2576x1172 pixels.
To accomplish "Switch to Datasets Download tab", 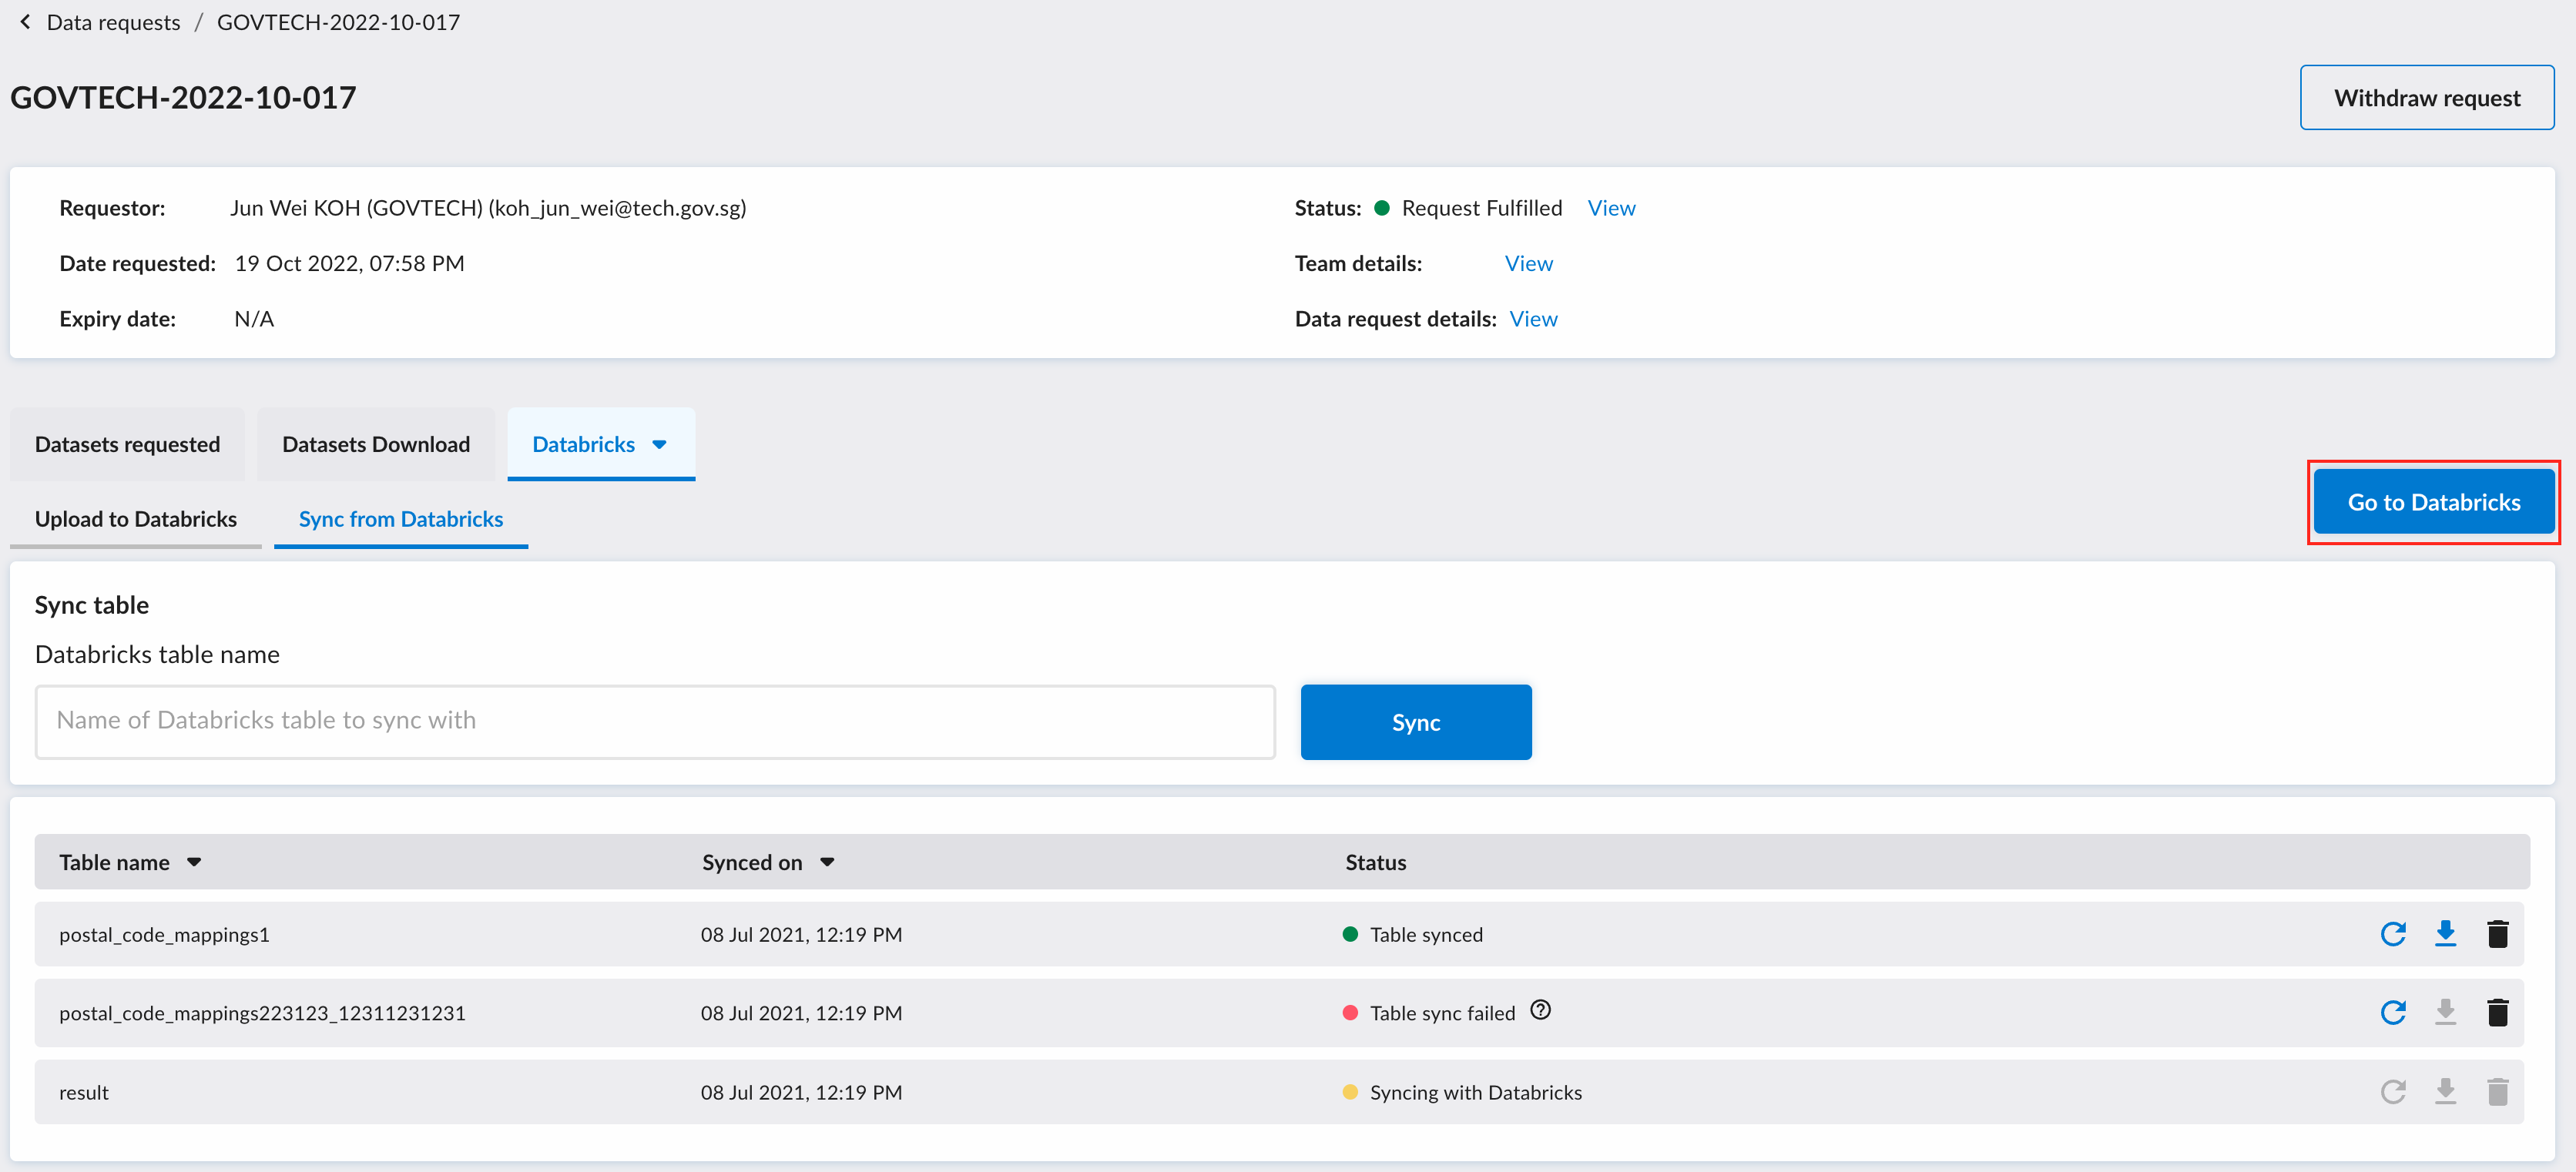I will pos(376,444).
